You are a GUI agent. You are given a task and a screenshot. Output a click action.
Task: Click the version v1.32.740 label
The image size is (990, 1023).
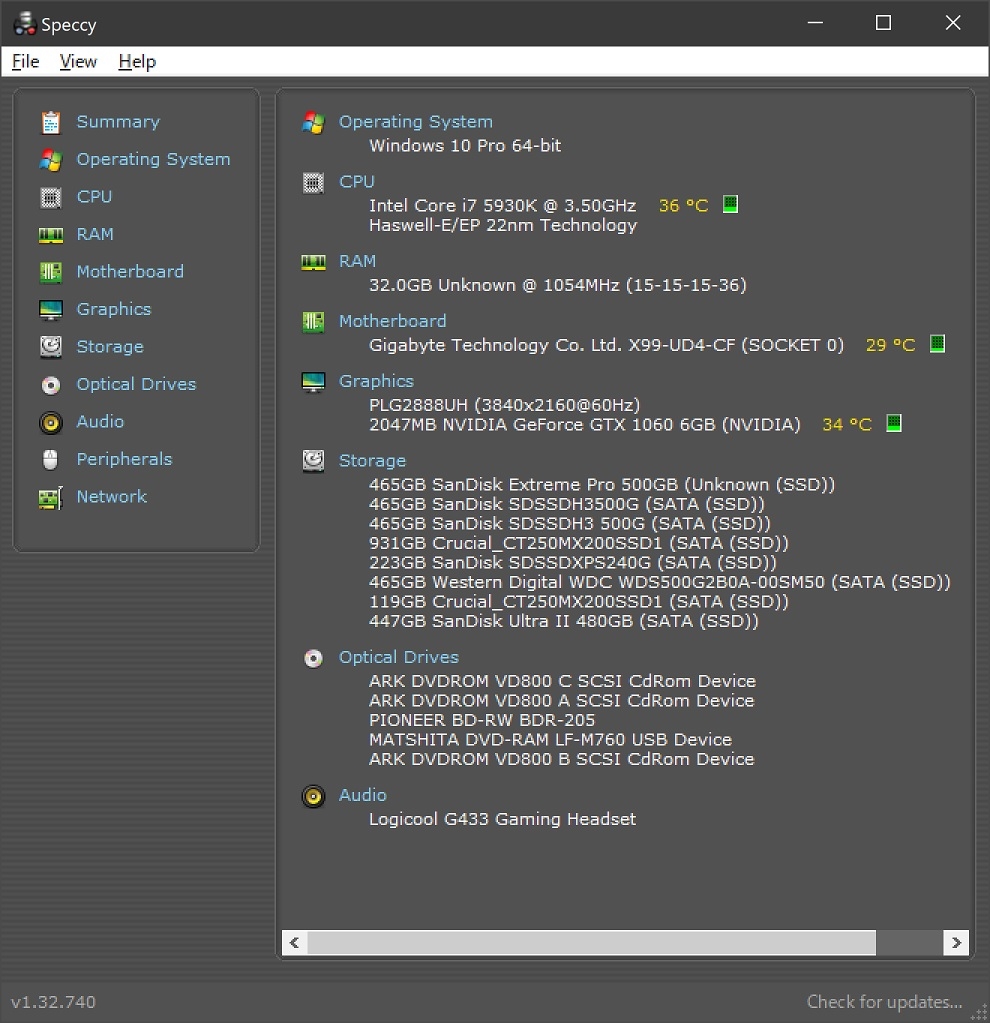point(54,1002)
